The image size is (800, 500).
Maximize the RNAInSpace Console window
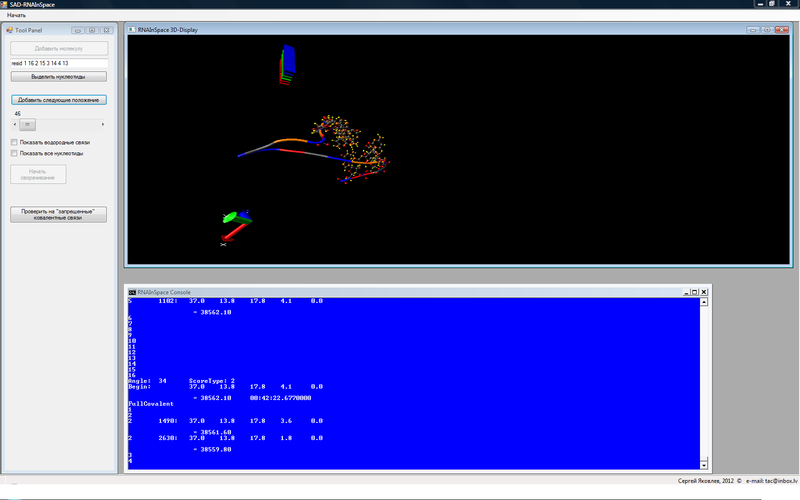point(694,292)
